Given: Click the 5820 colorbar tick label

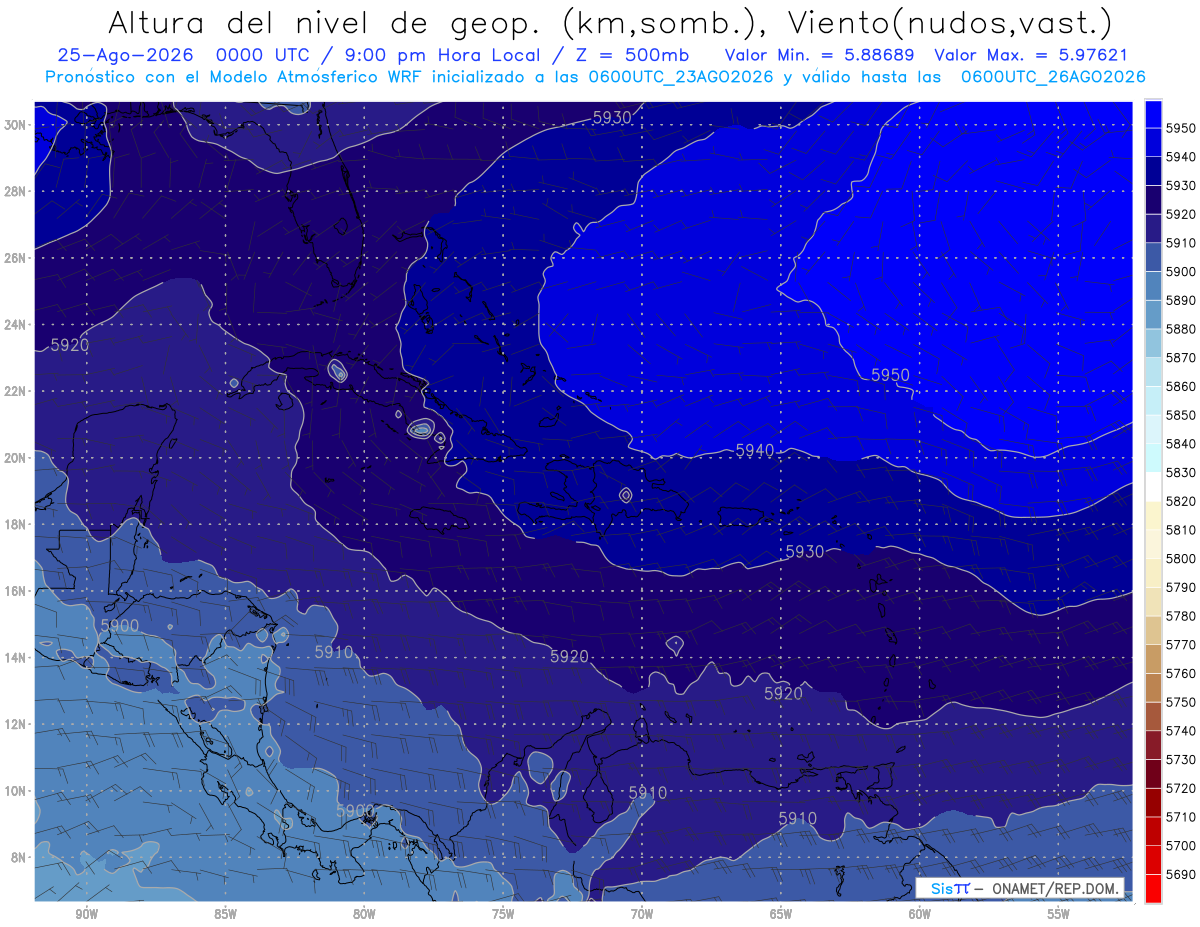Looking at the screenshot, I should (1182, 501).
